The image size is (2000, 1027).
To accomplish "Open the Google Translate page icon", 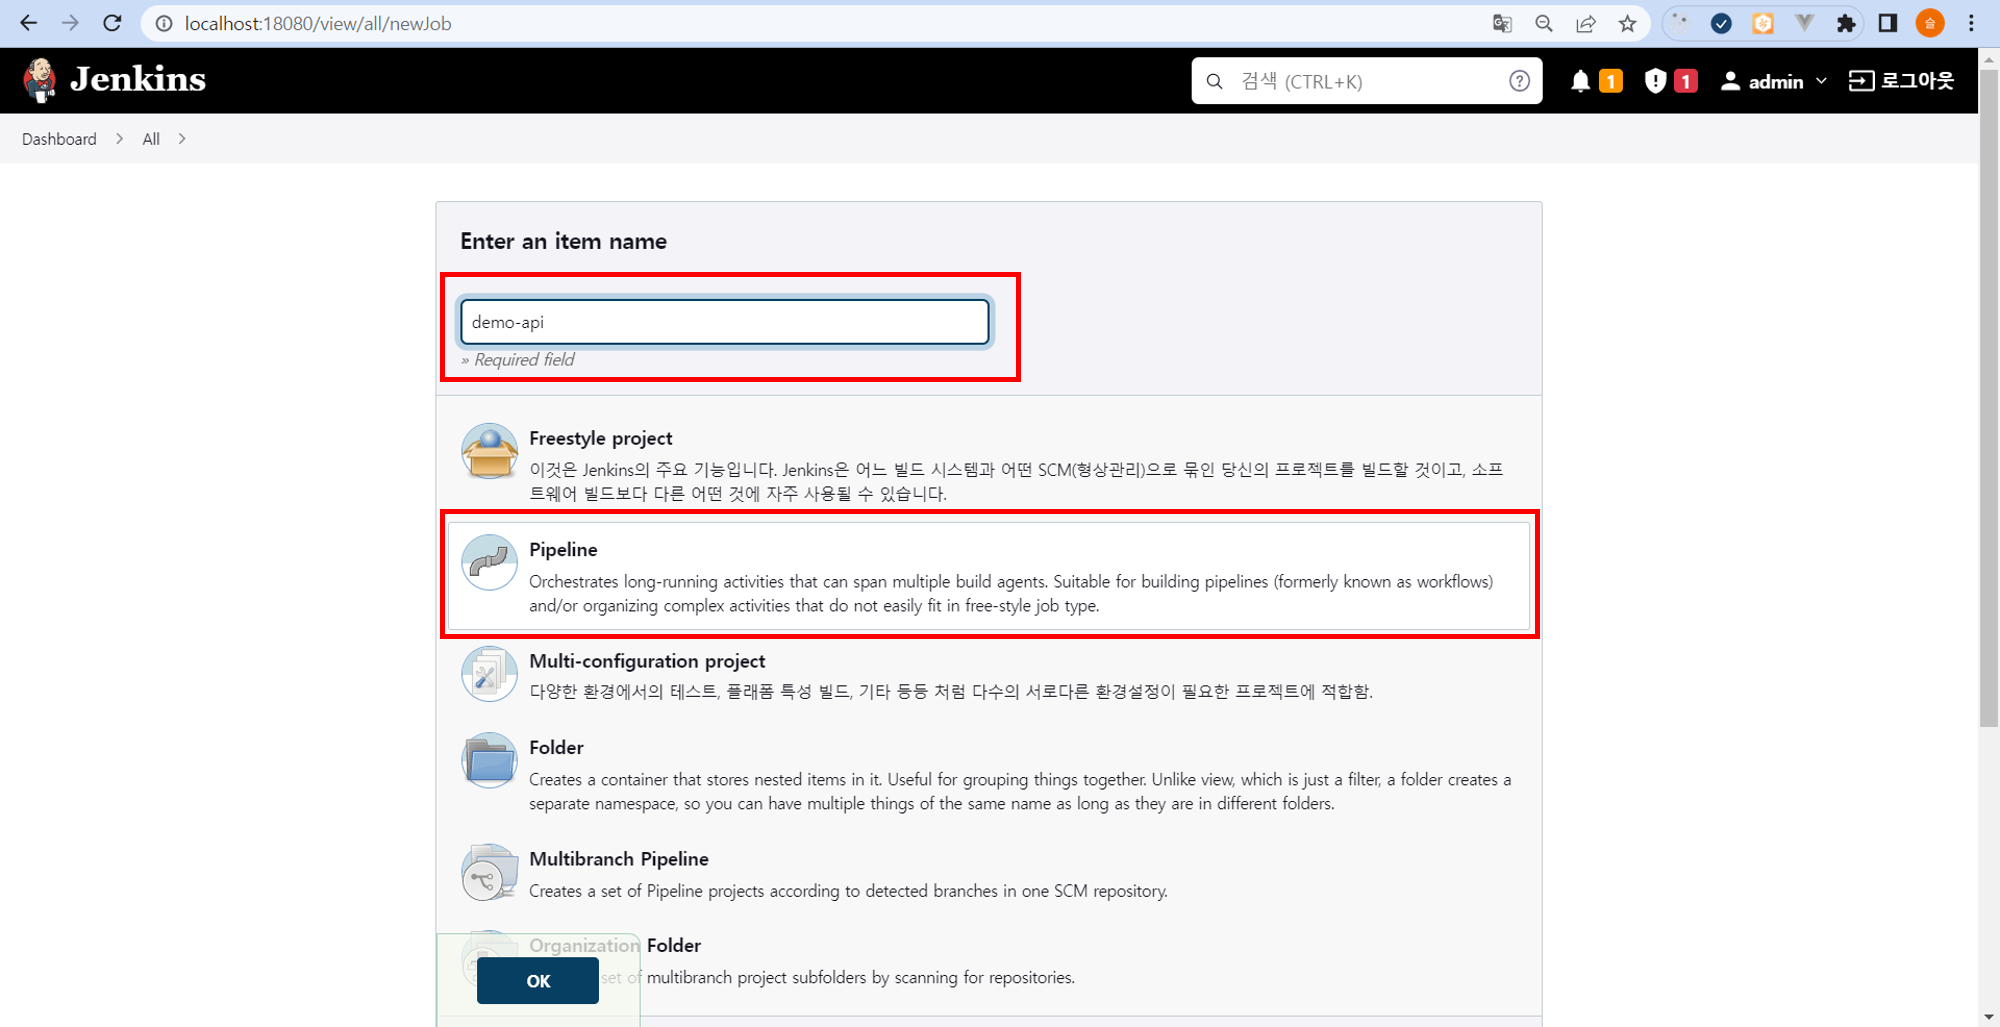I will coord(1502,23).
